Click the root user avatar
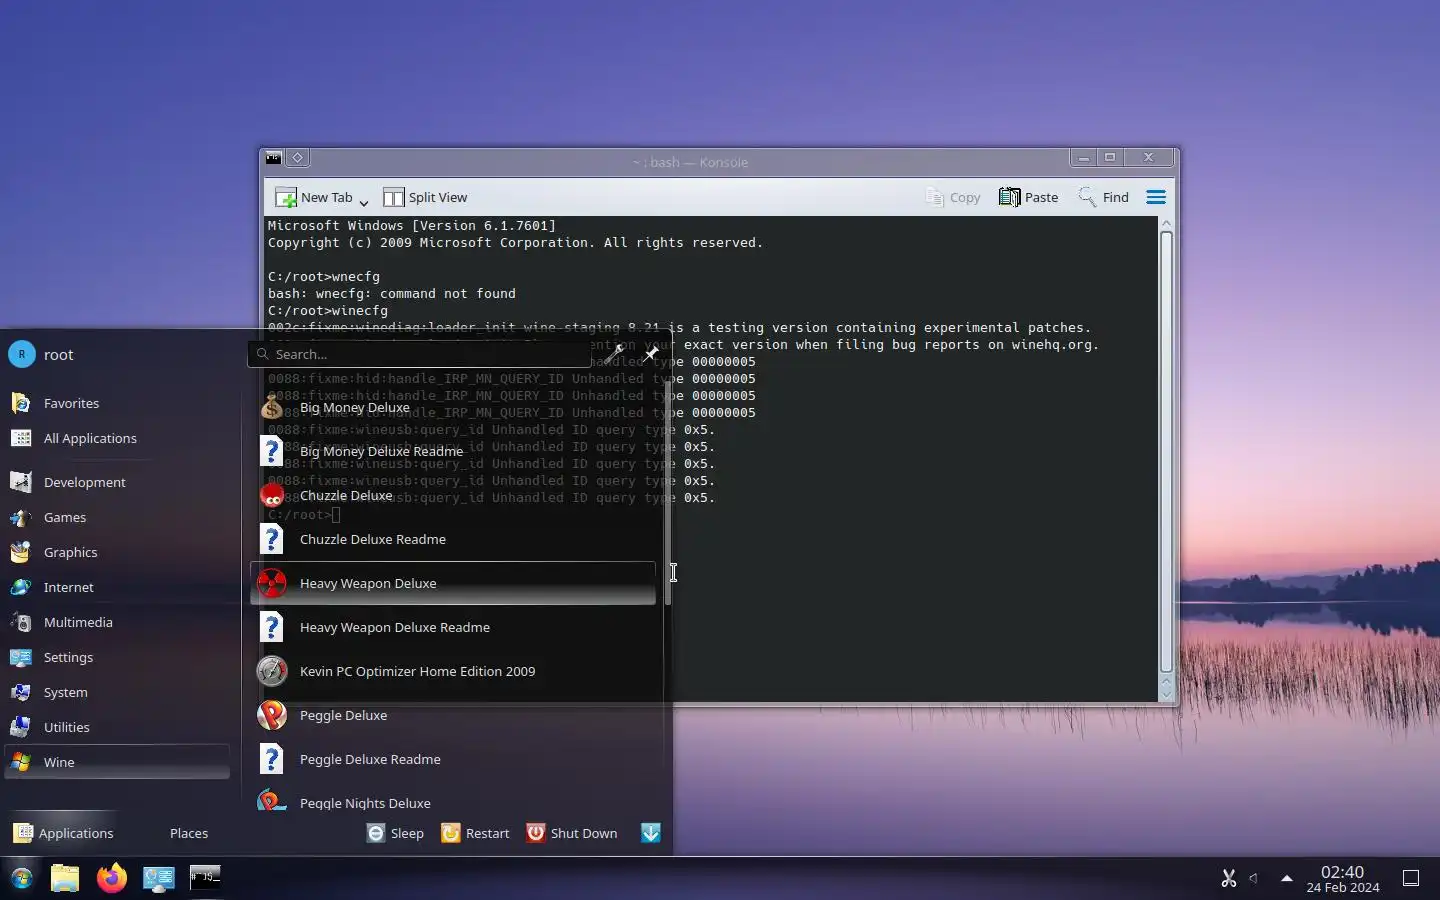The image size is (1440, 900). (x=22, y=354)
